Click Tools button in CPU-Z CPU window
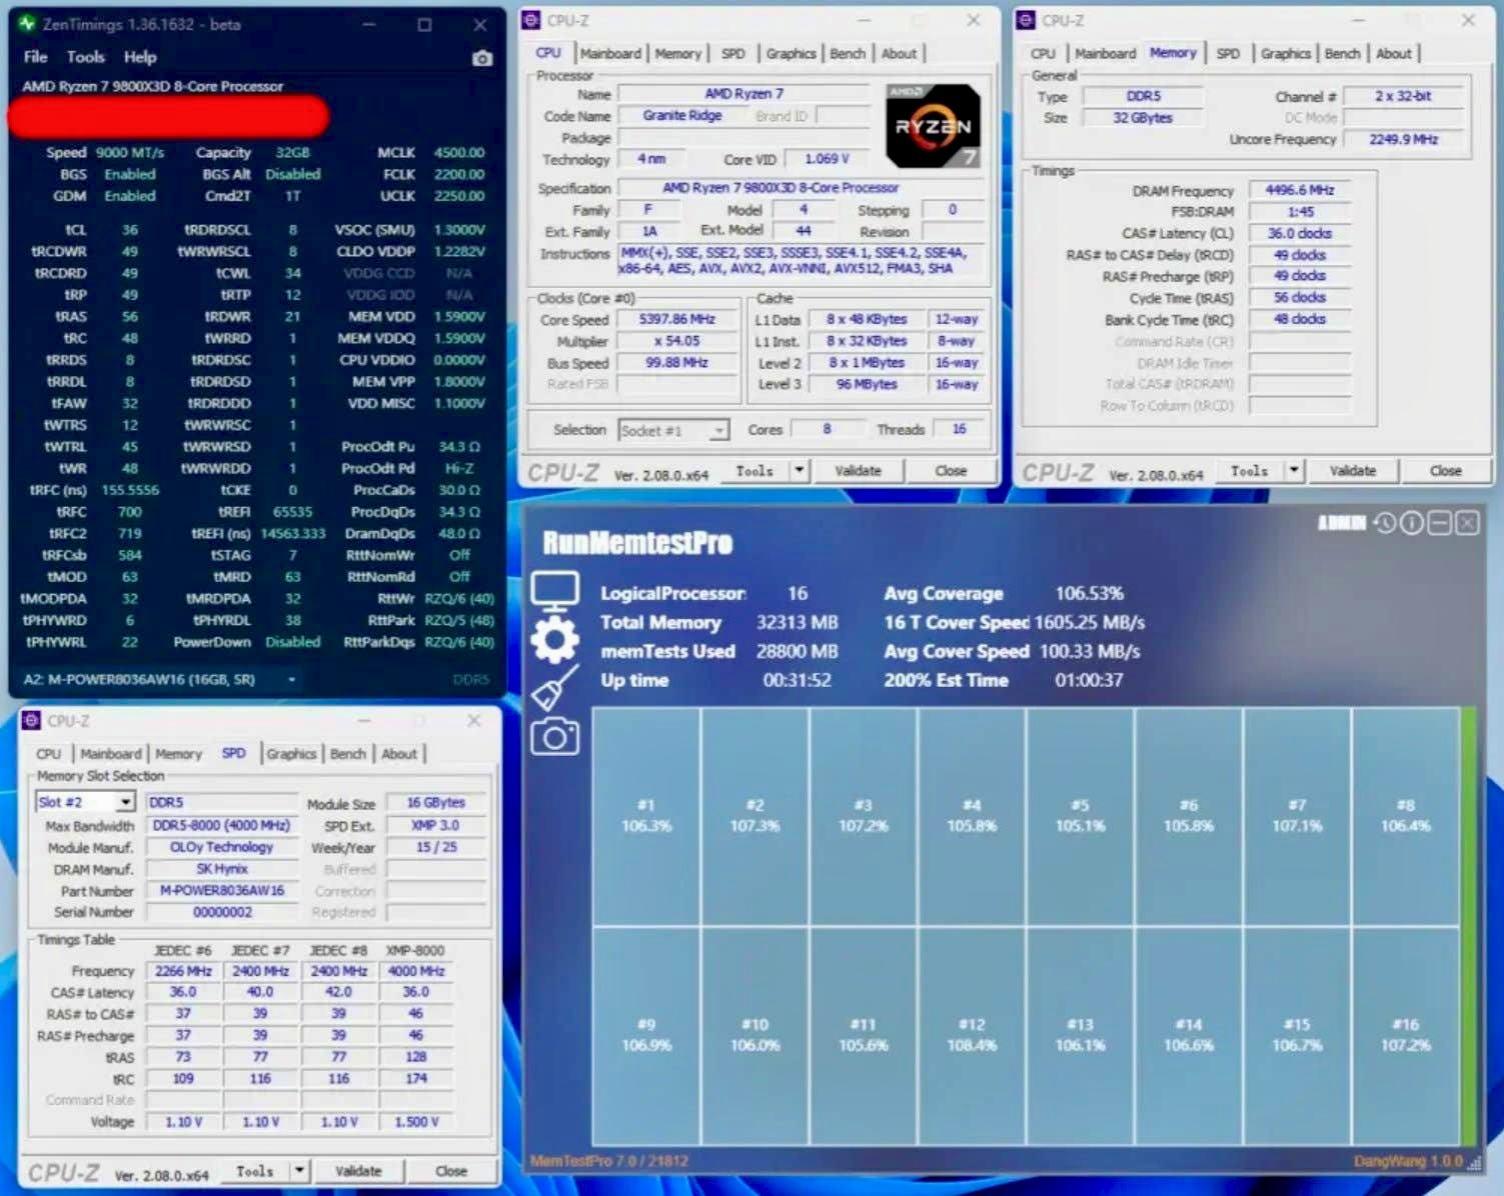 point(755,471)
